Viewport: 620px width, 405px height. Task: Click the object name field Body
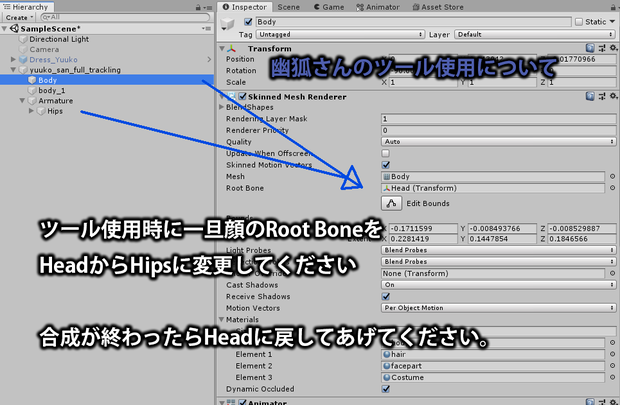pos(413,22)
